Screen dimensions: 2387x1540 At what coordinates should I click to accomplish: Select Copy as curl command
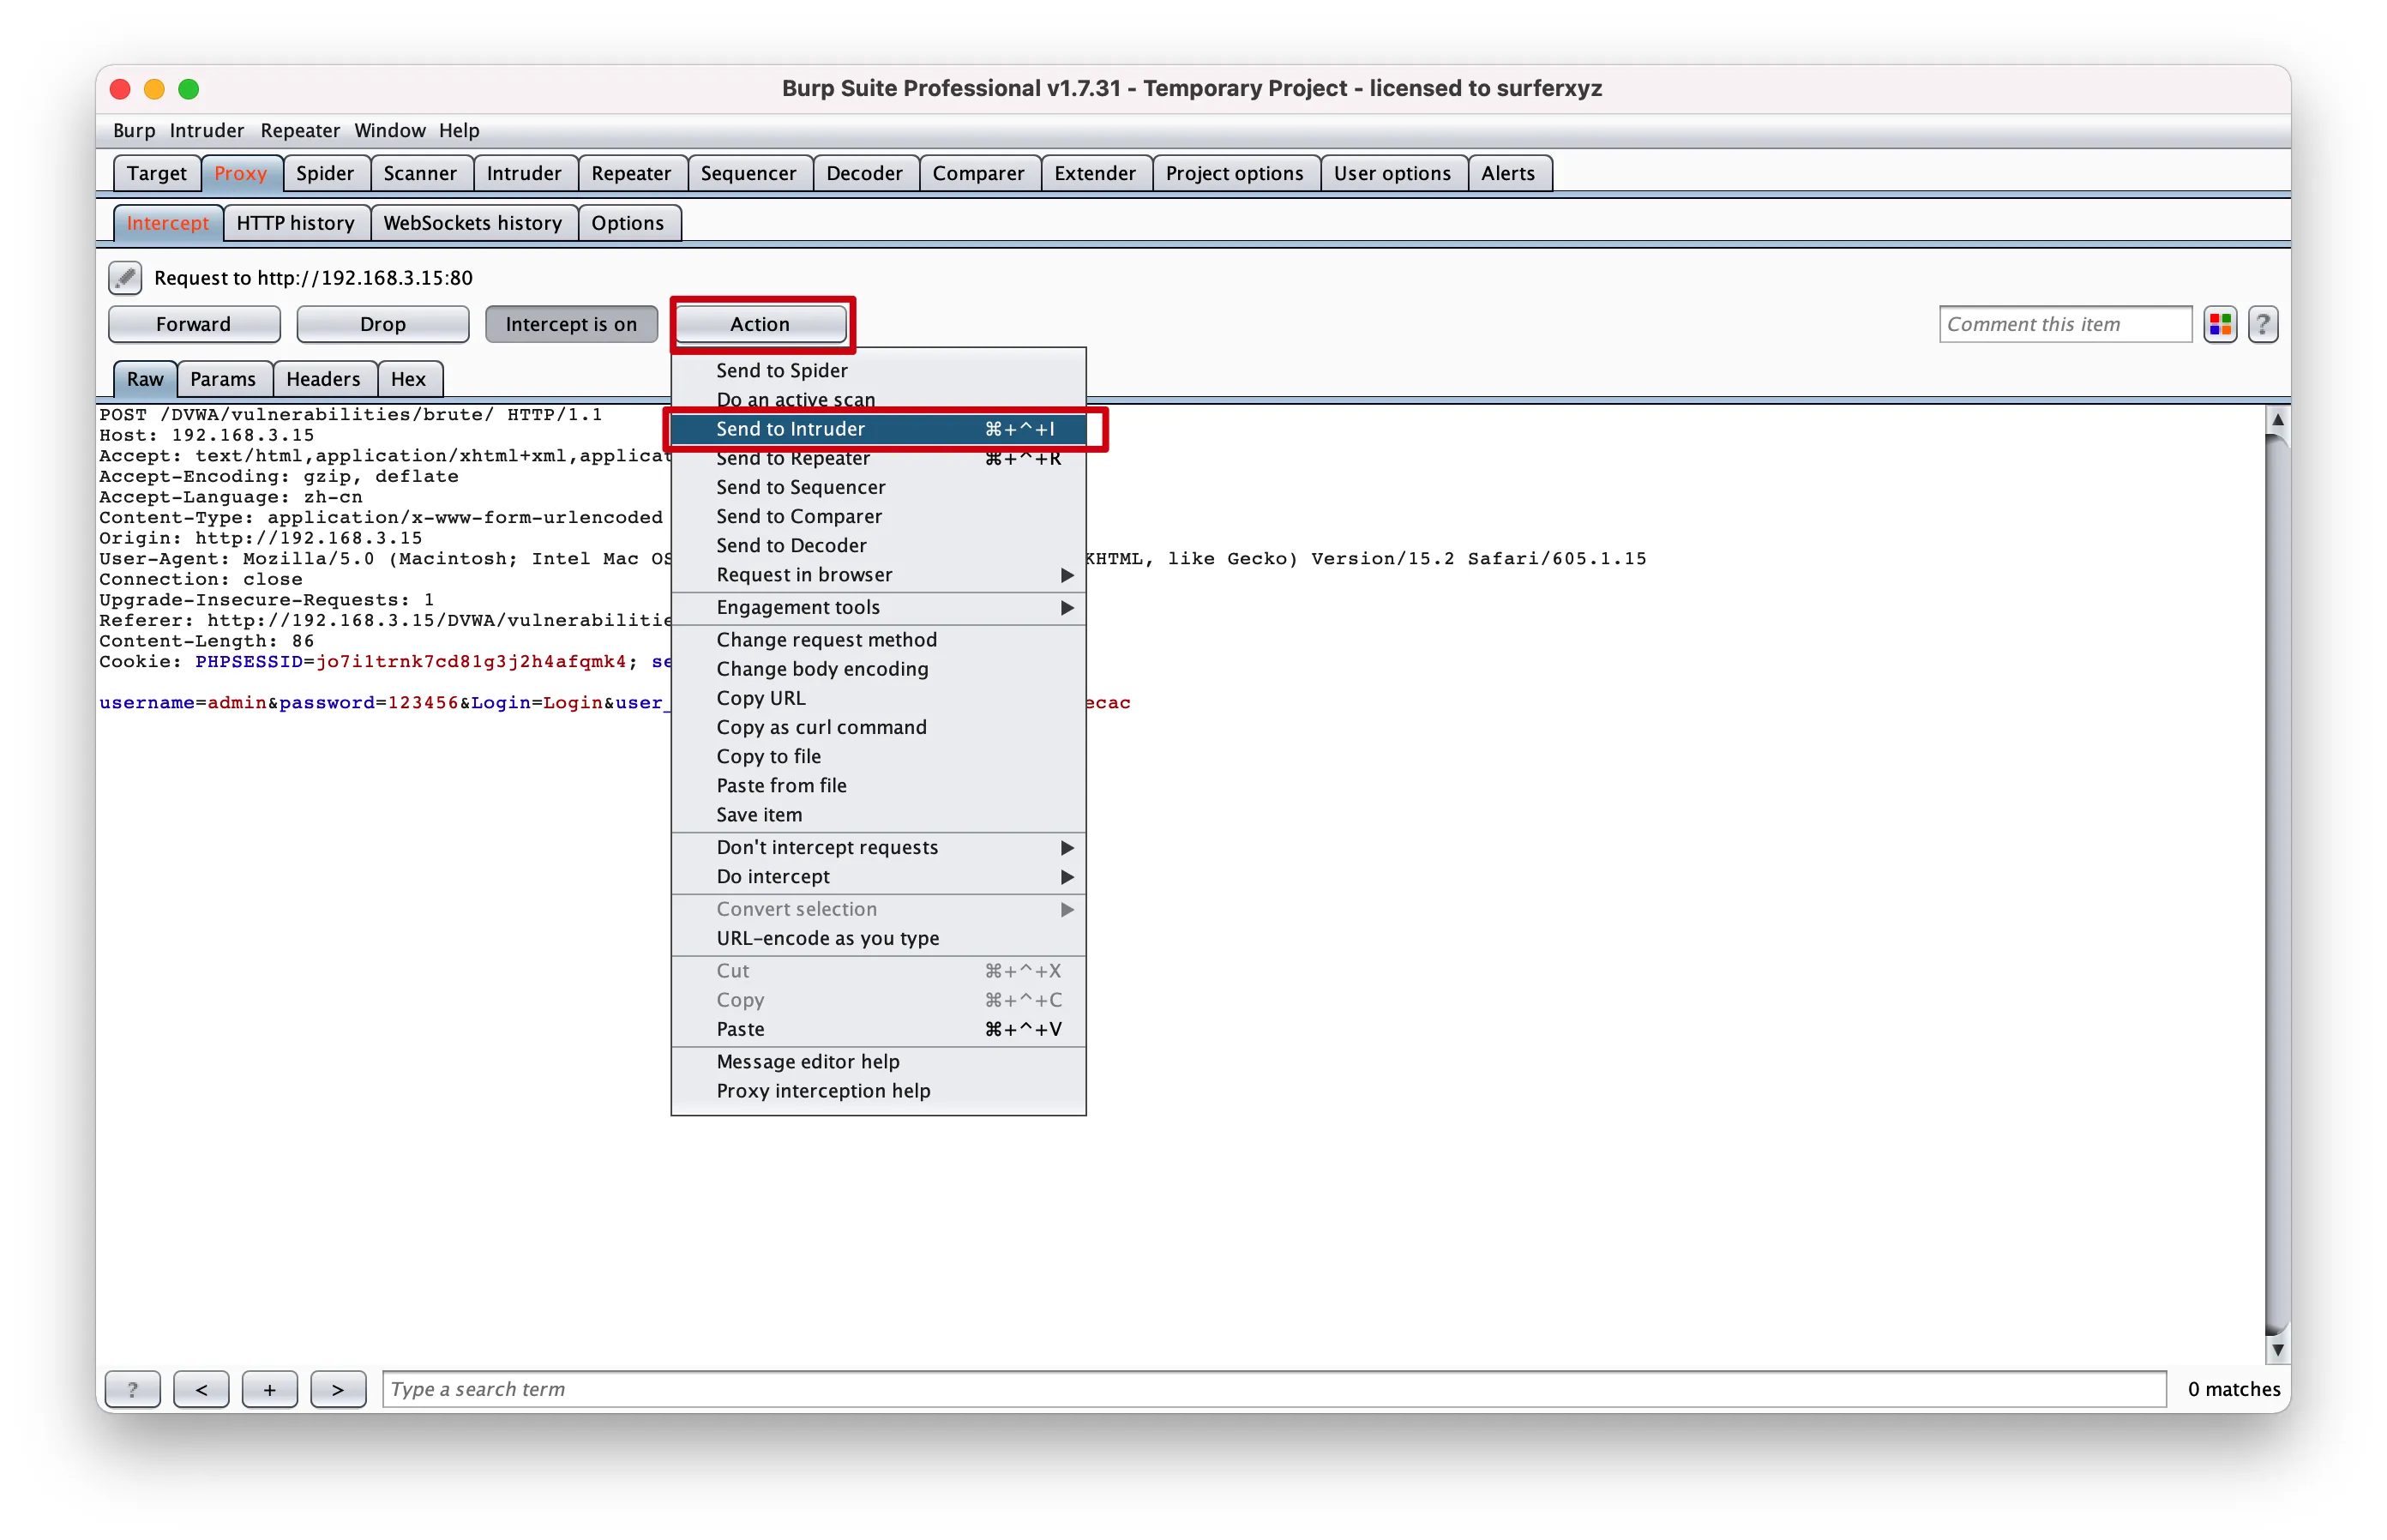[878, 727]
